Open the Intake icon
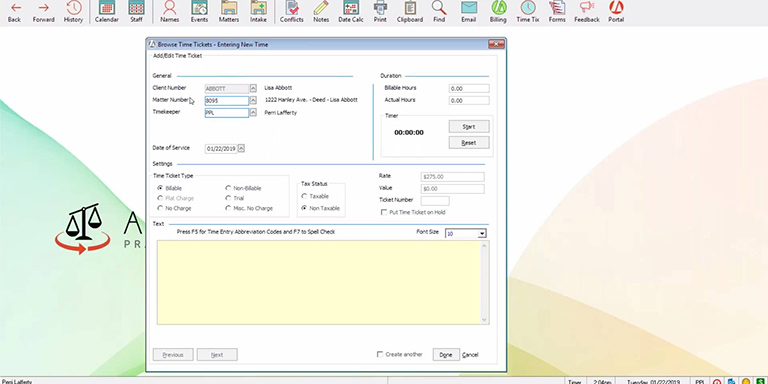Screen dimensions: 768x384 258,12
